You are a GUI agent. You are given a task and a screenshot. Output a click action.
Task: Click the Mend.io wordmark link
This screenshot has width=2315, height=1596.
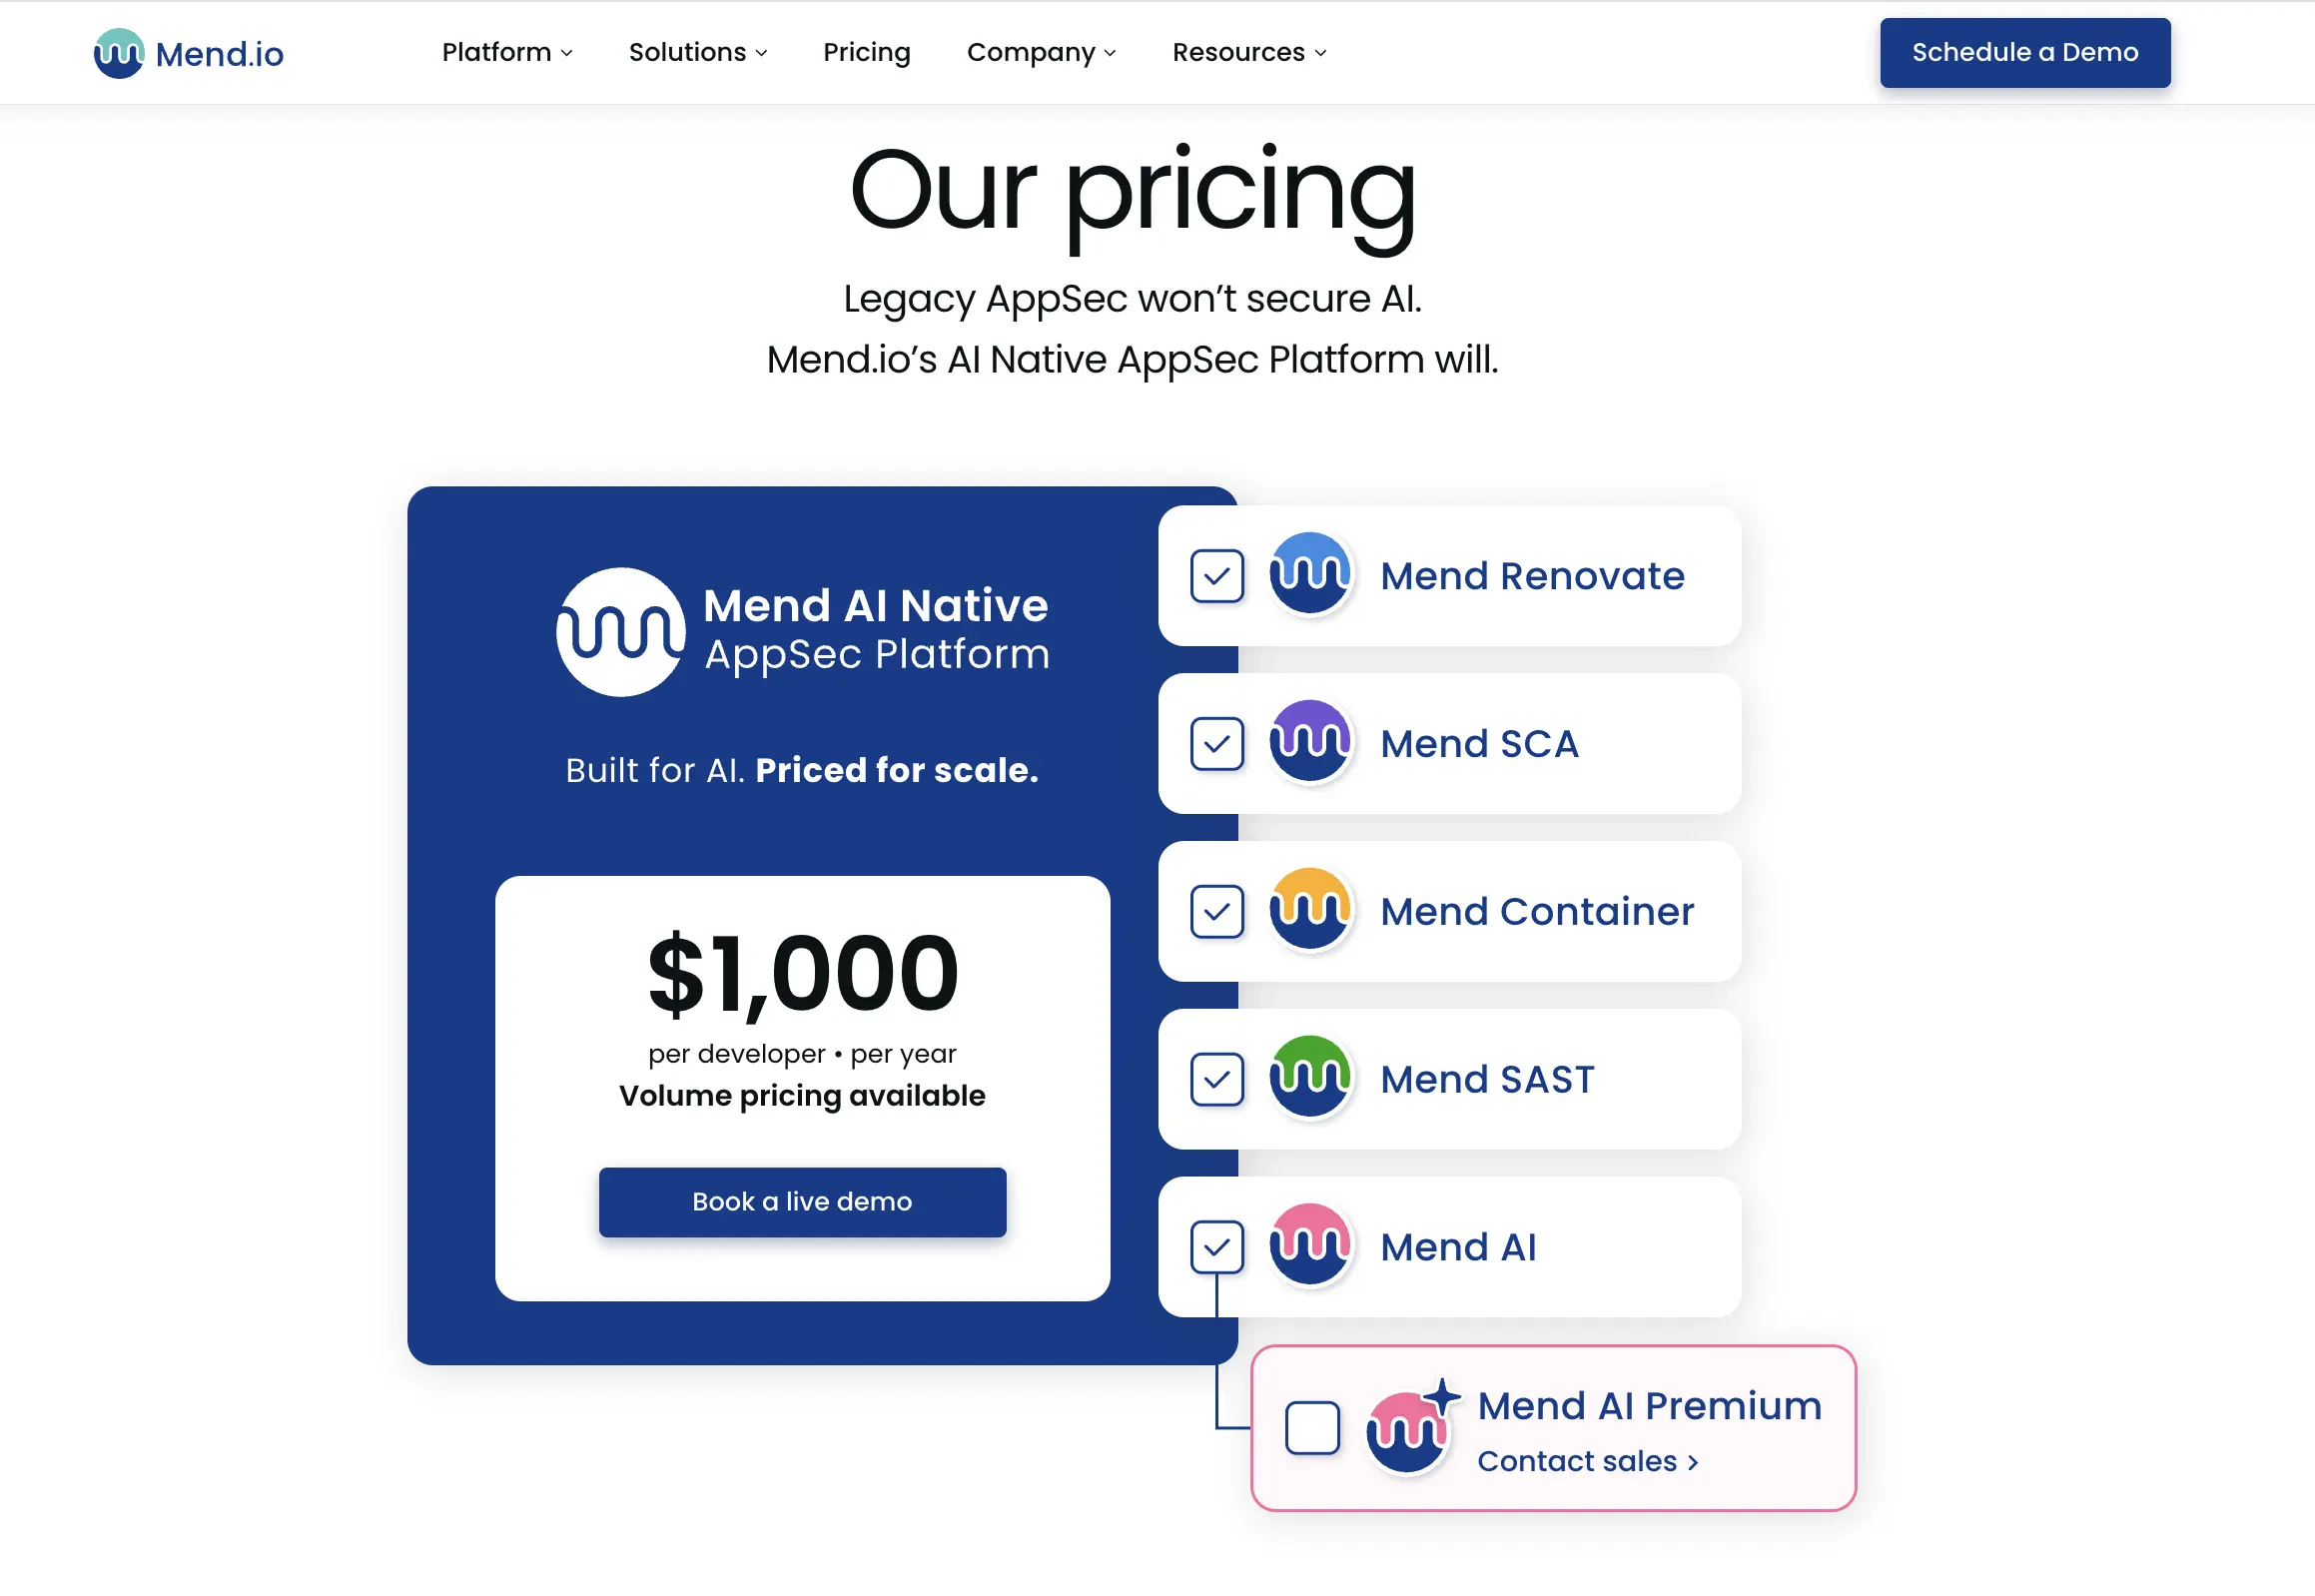point(218,53)
